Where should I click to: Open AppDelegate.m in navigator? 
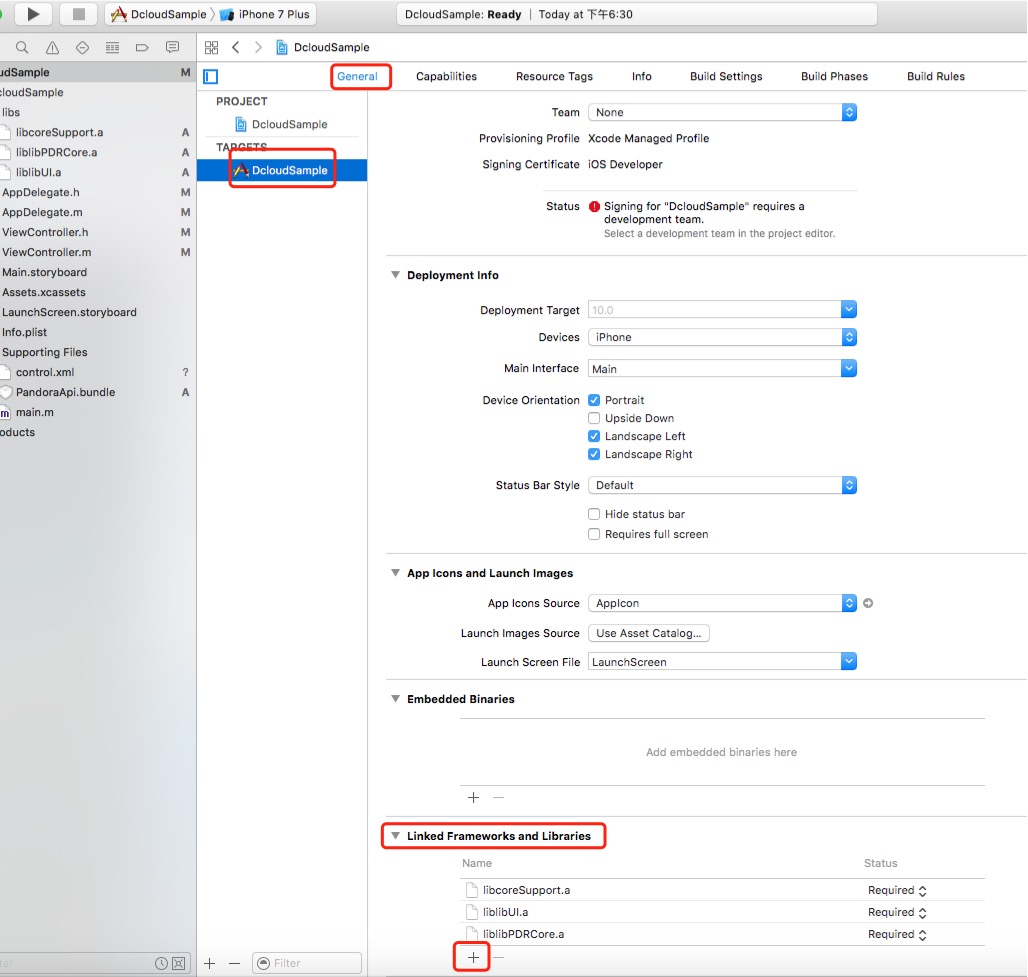click(x=43, y=212)
